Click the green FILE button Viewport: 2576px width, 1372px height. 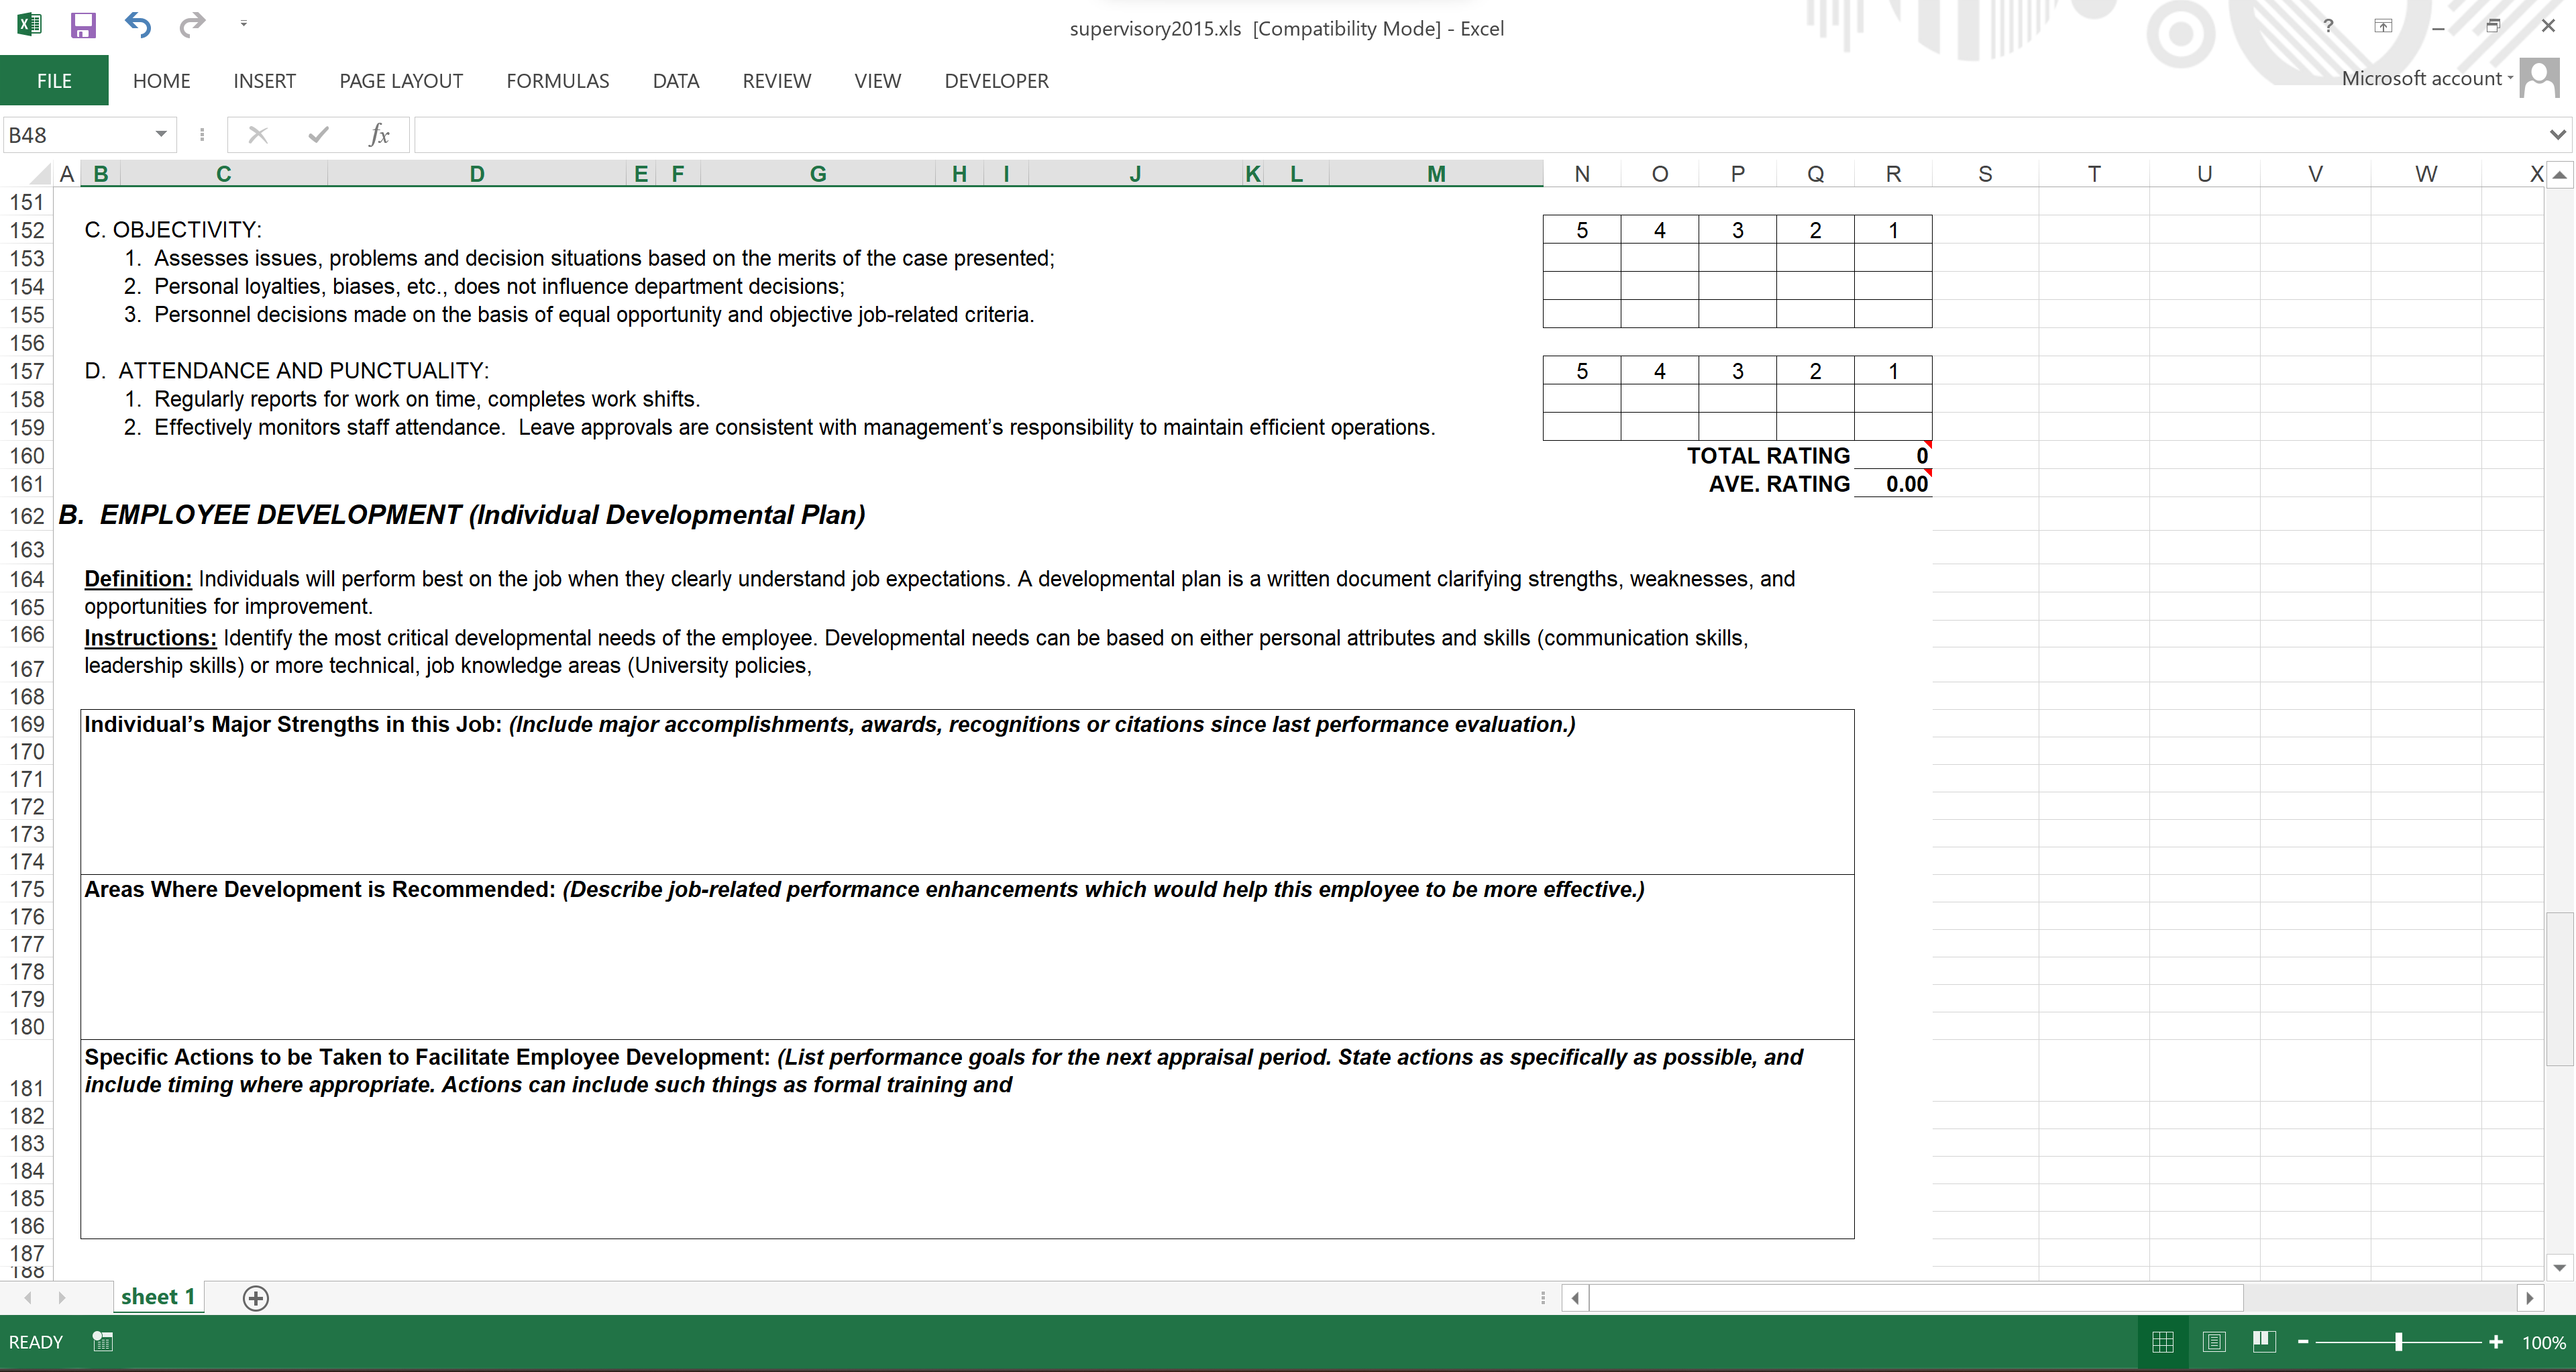click(54, 81)
